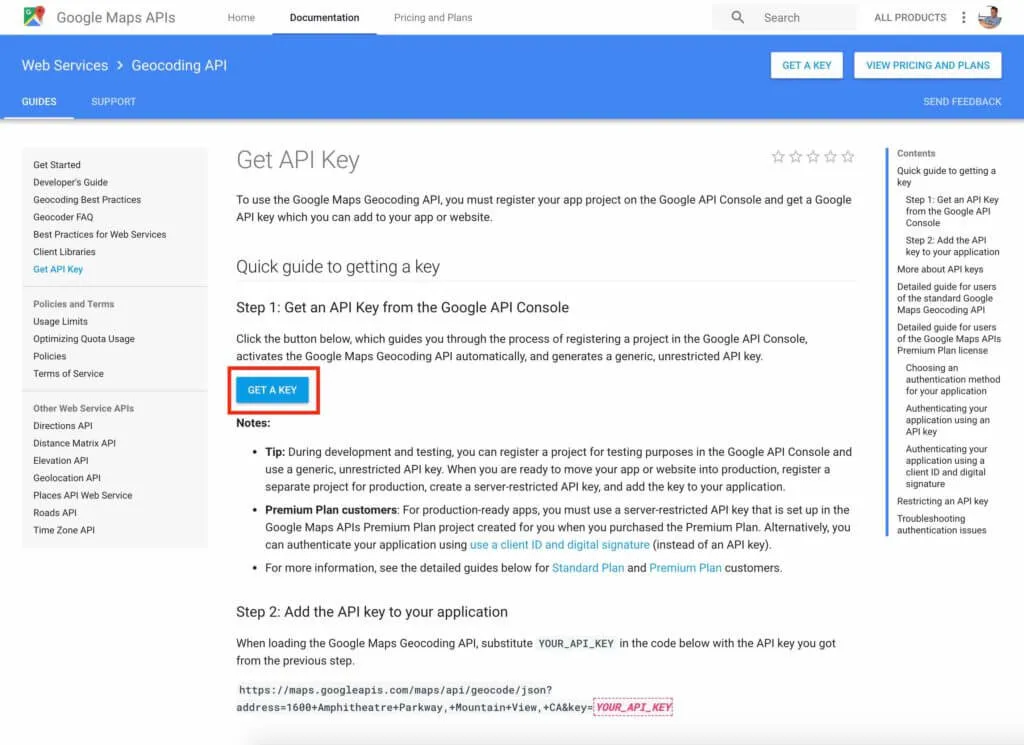Jump to standard Google Maps Geocoding API guide
Screen dimensions: 1024x745
946,298
